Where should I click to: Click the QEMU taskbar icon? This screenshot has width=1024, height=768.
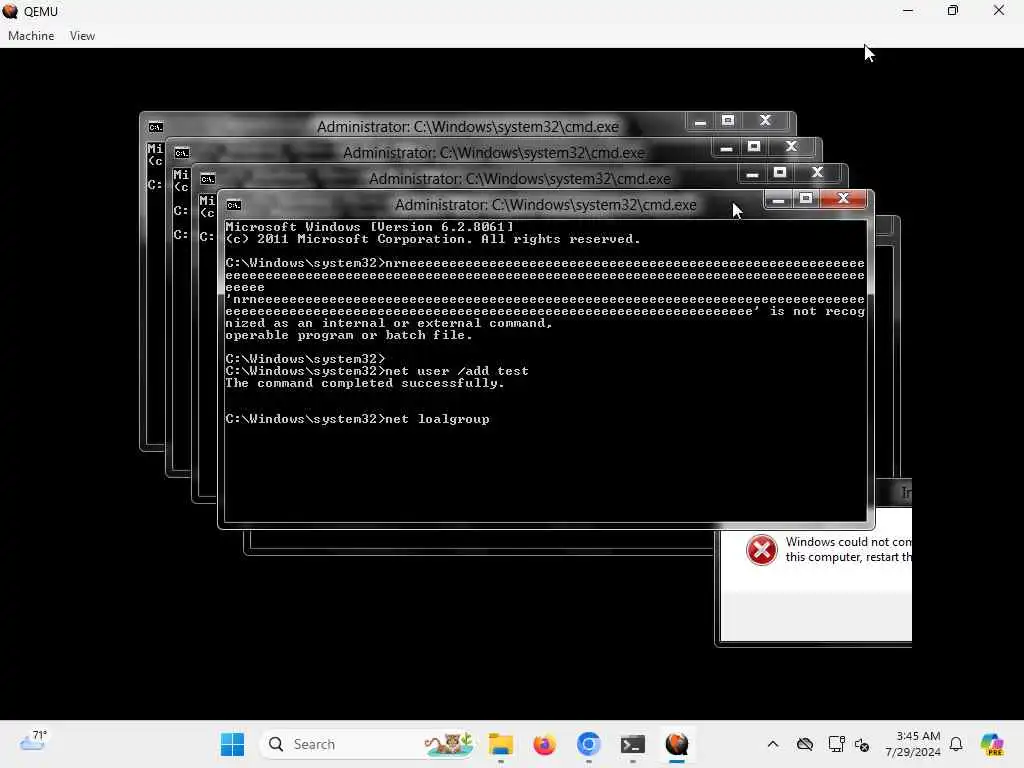[677, 744]
